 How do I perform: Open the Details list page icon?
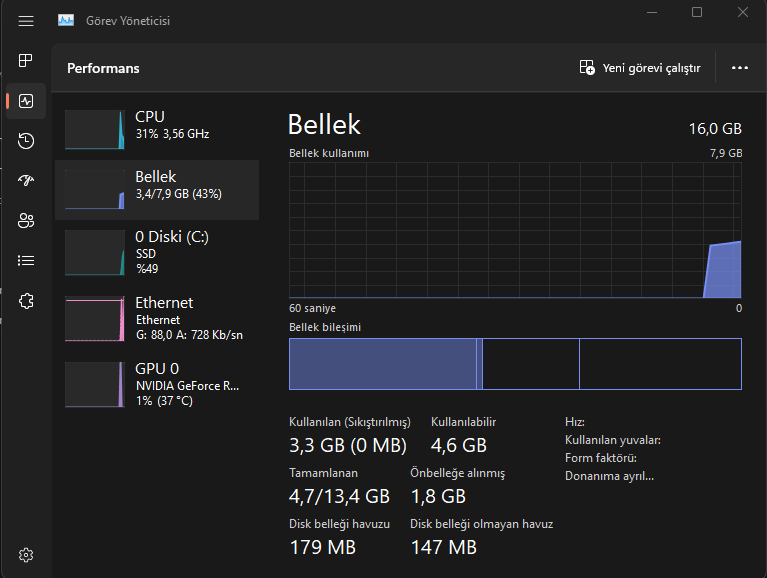pos(26,260)
